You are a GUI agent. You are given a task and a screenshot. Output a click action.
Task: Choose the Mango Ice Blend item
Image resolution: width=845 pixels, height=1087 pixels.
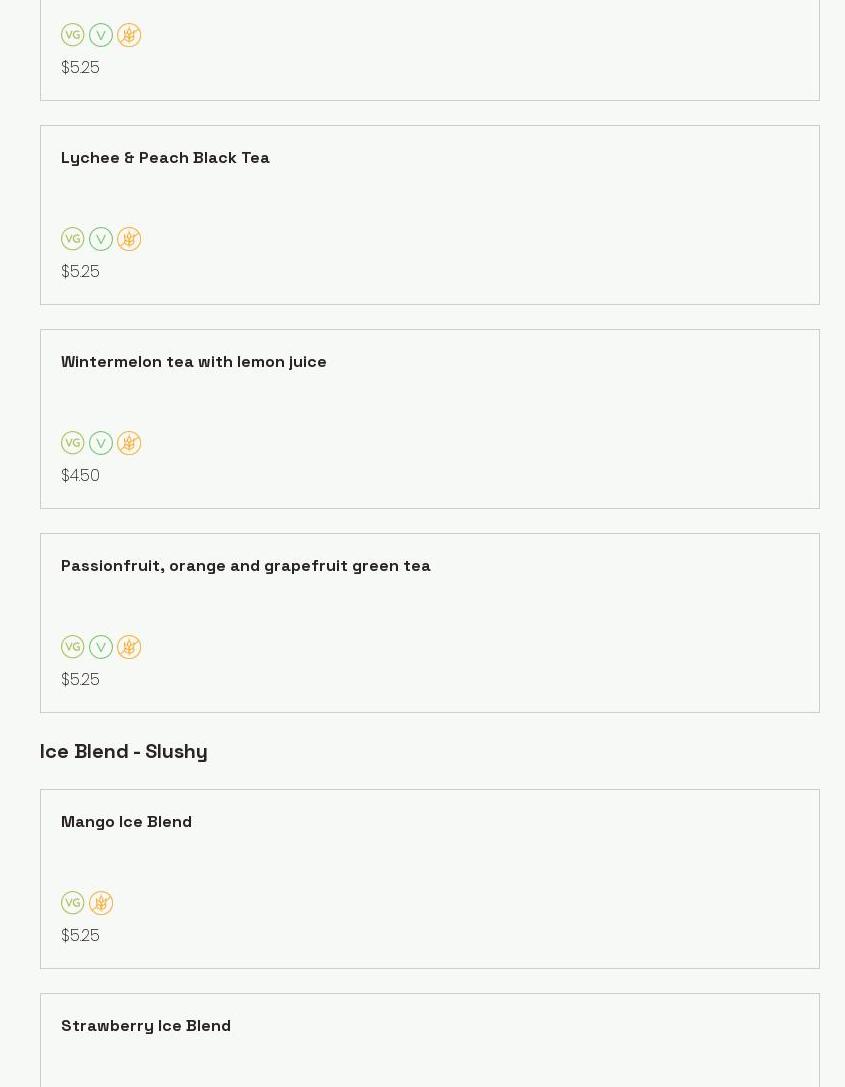(126, 822)
